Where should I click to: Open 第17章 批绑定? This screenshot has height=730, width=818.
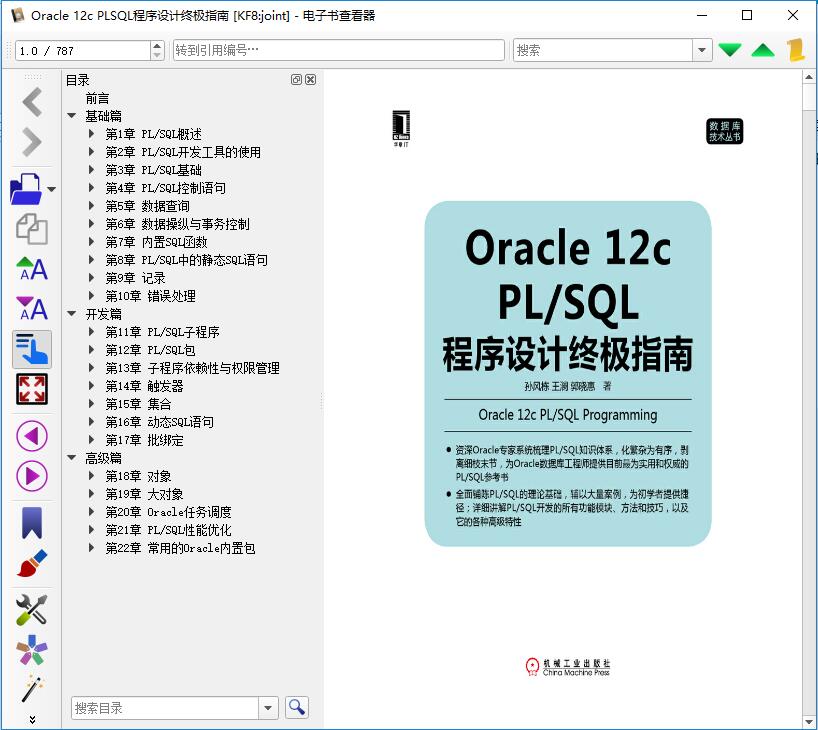point(145,440)
